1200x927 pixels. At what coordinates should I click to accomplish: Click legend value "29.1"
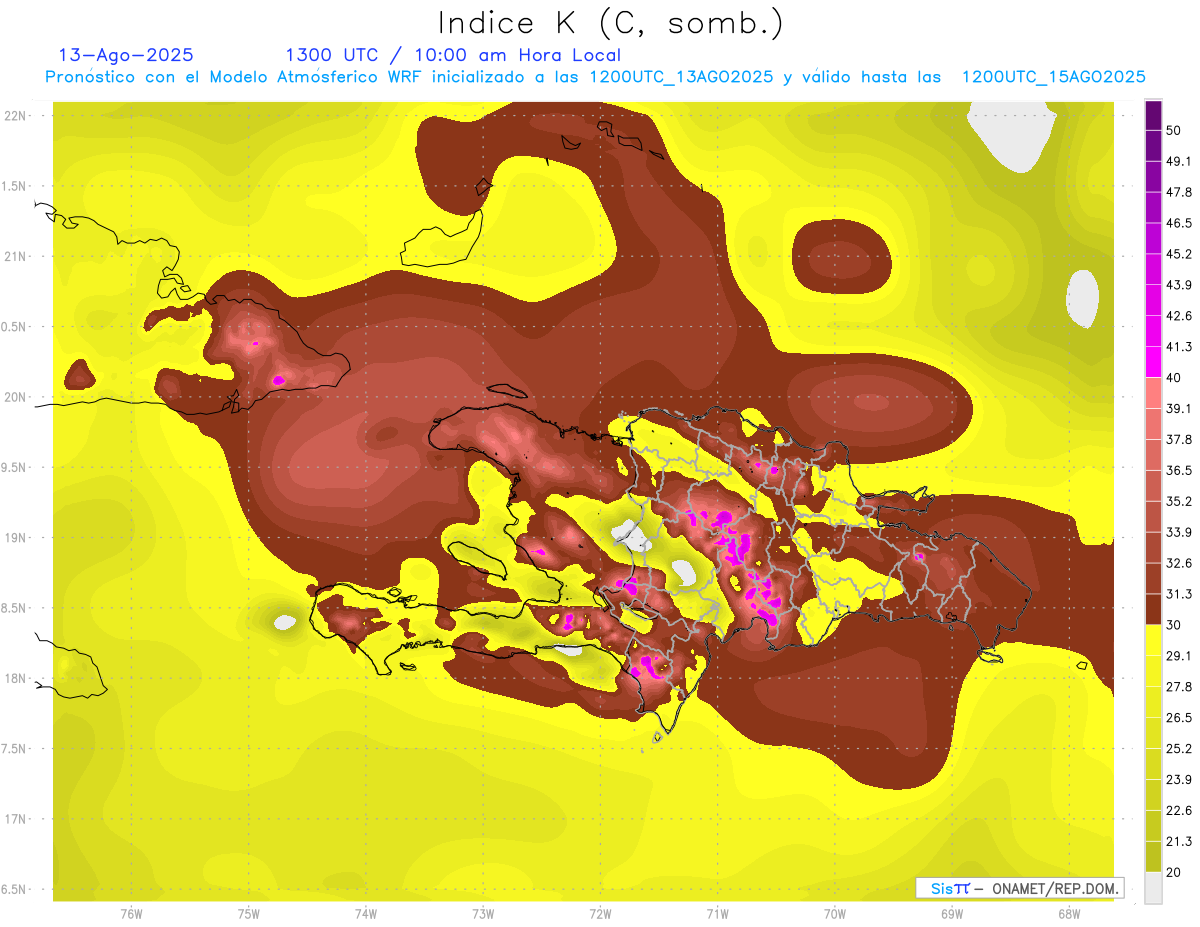tap(1178, 655)
